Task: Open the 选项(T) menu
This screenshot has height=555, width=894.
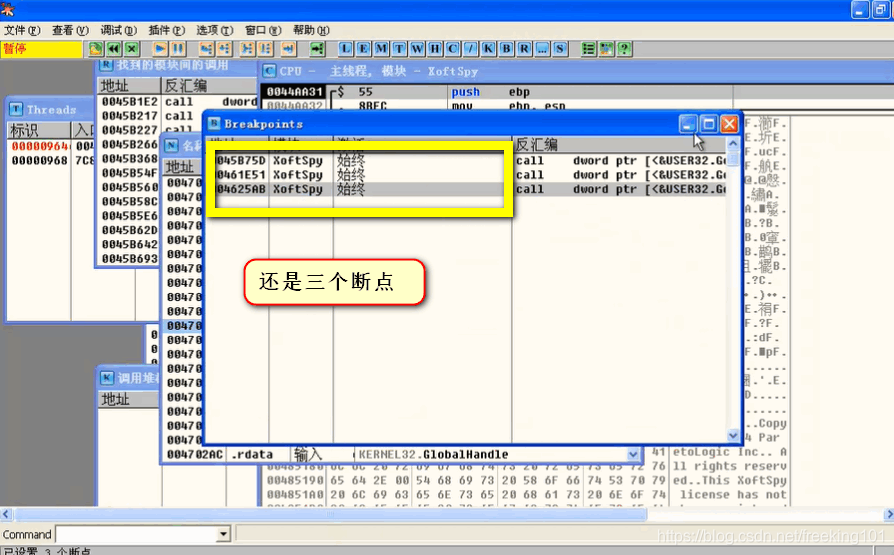Action: click(215, 30)
